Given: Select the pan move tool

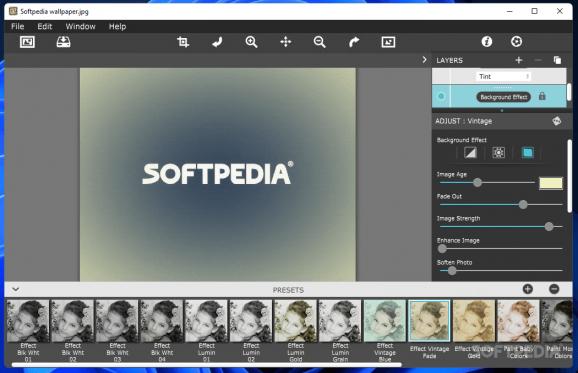Looking at the screenshot, I should click(286, 42).
